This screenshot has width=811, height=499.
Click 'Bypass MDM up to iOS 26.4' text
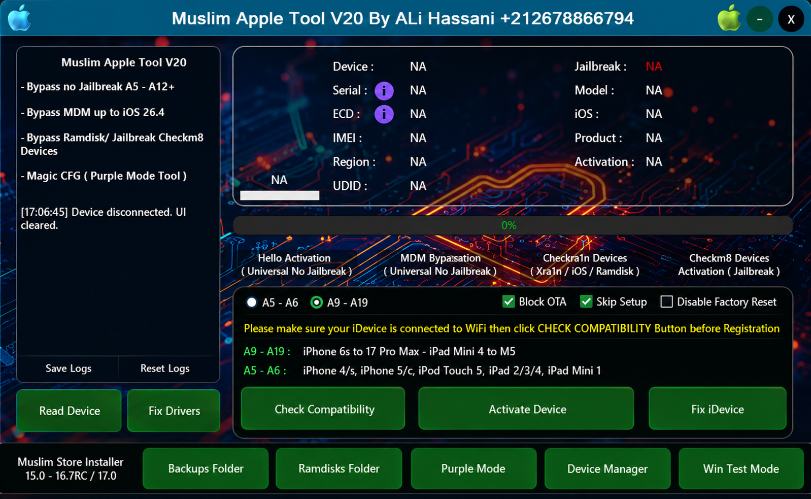tap(93, 112)
